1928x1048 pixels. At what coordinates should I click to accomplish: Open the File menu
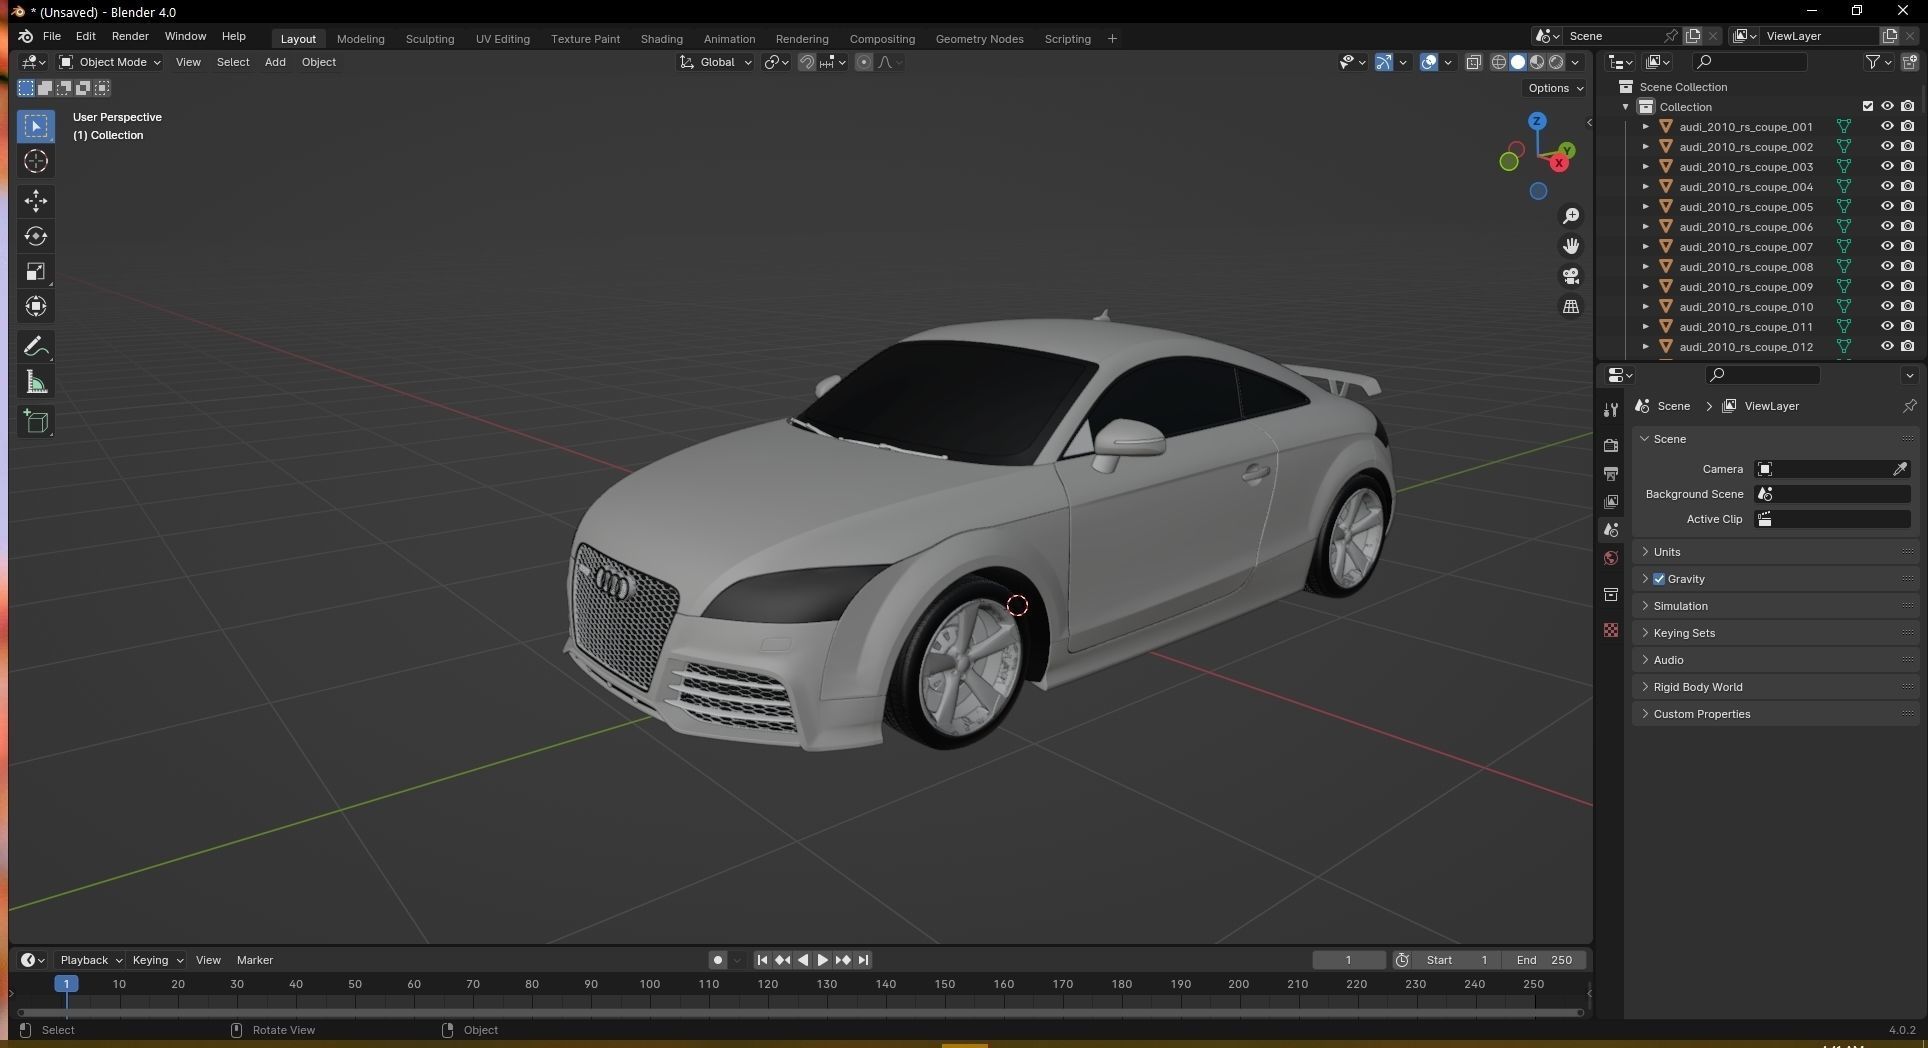point(52,36)
